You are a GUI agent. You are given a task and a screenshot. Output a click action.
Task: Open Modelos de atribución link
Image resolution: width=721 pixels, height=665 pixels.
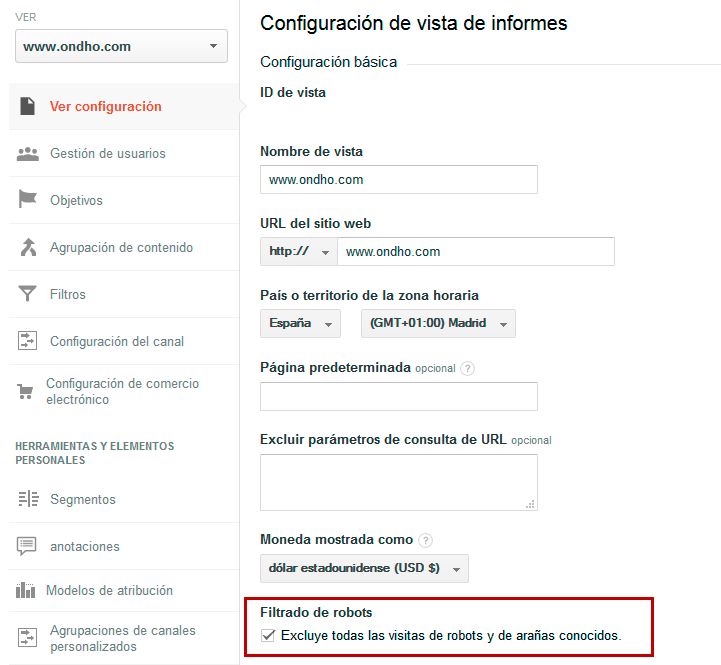pyautogui.click(x=109, y=590)
